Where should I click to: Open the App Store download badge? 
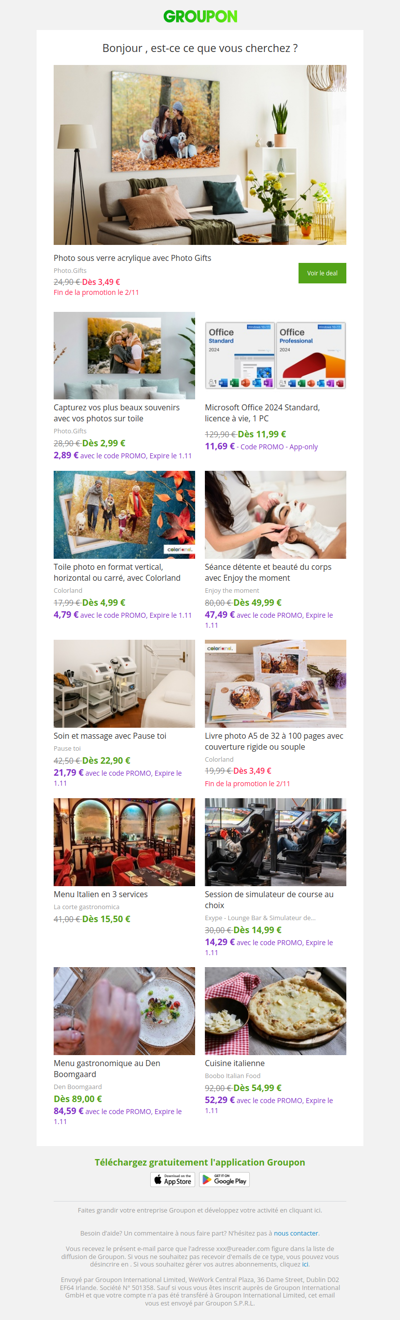[173, 1180]
